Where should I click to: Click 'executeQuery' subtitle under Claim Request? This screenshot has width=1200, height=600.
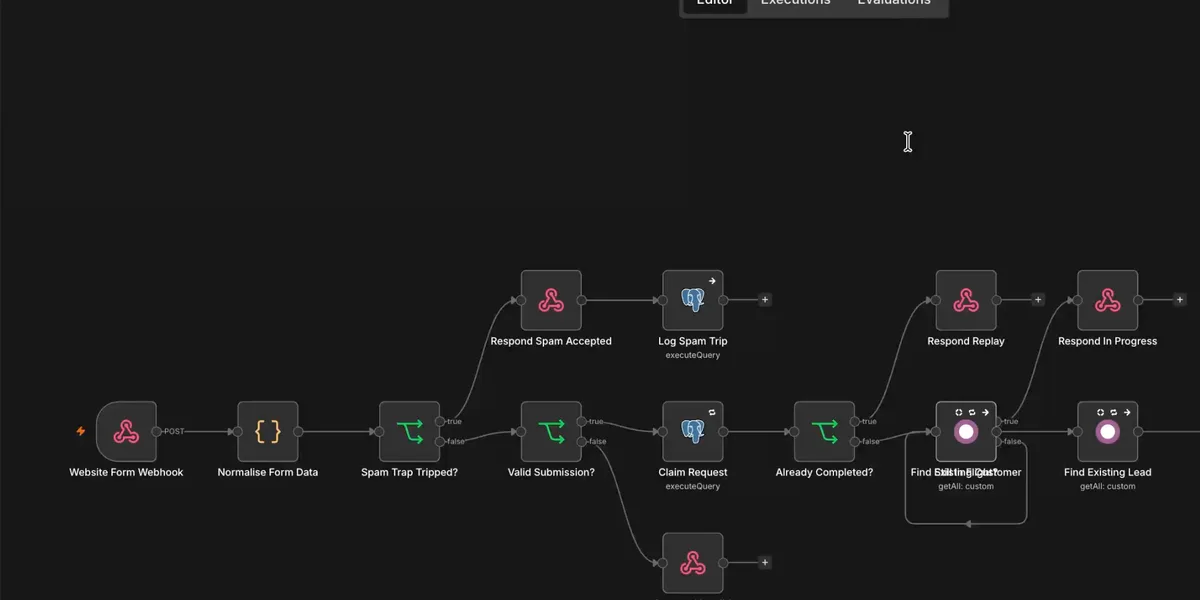click(x=693, y=486)
